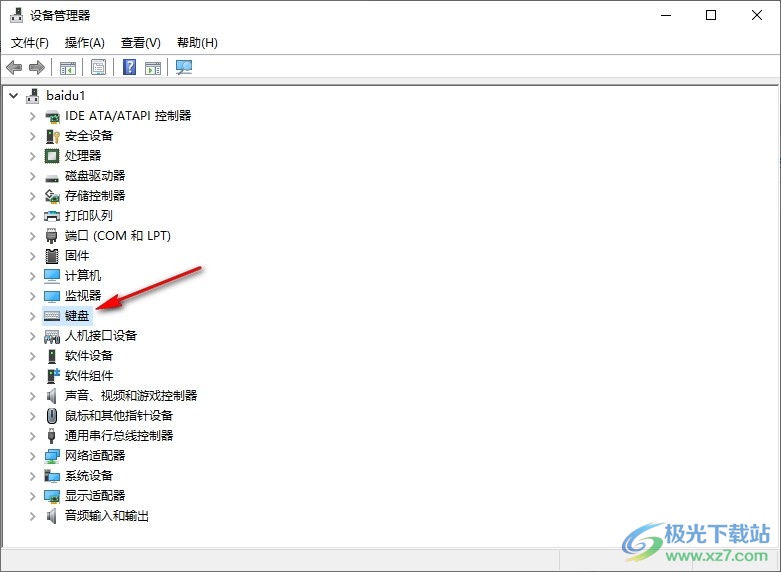Screen dimensions: 781x572
Task: Expand the 网络适配器 category
Action: (x=32, y=456)
